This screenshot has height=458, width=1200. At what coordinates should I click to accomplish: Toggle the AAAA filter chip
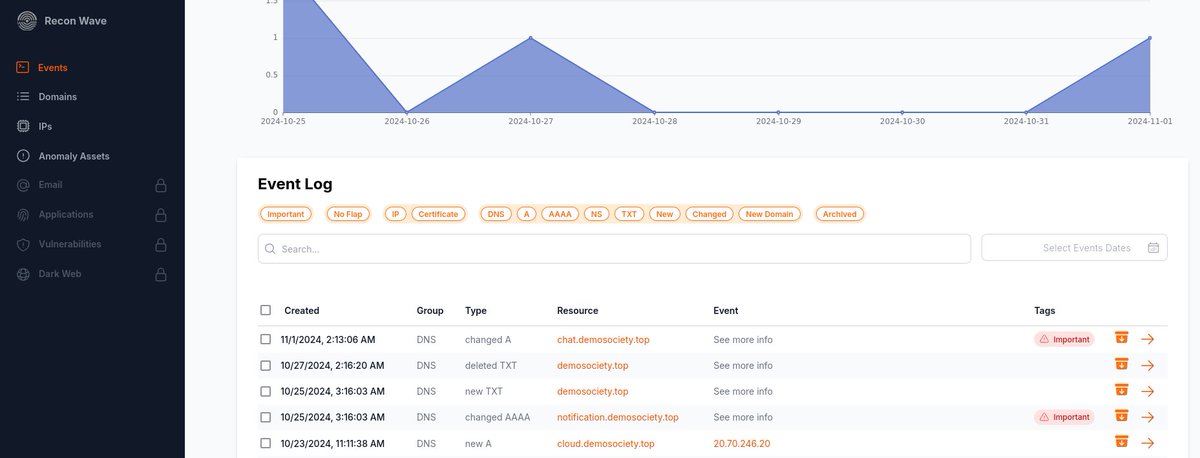click(x=560, y=214)
